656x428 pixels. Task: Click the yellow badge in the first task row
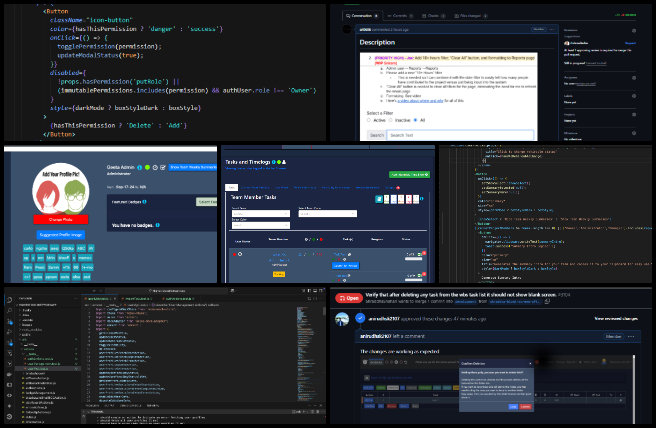click(x=279, y=274)
